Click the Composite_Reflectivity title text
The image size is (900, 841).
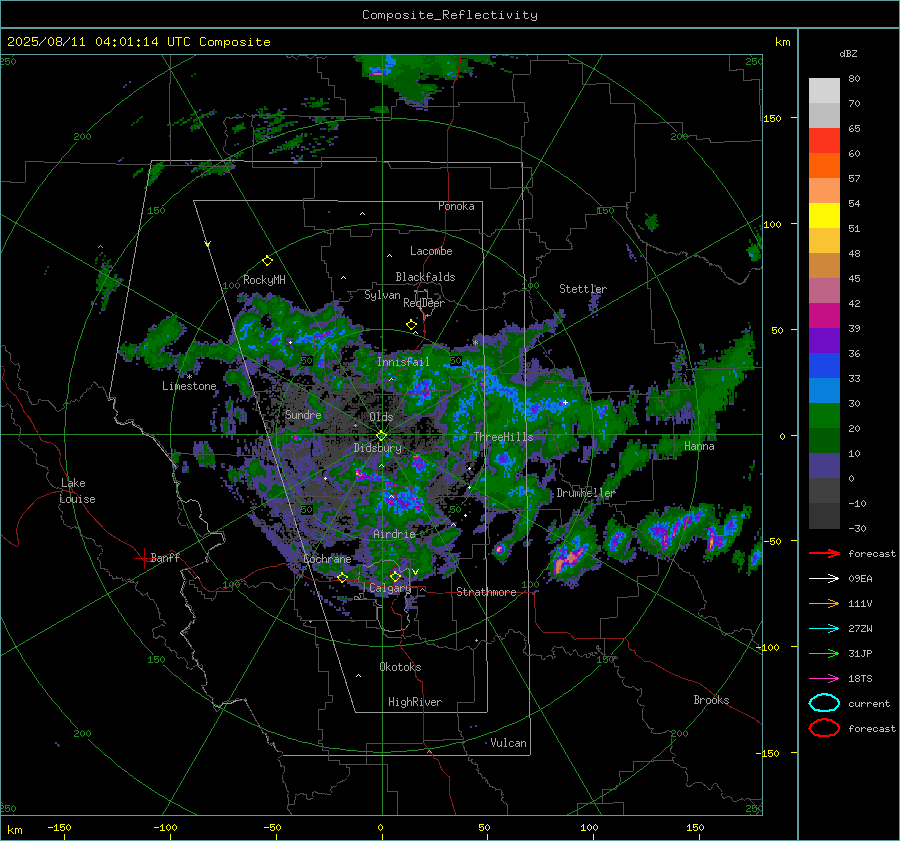tap(450, 15)
